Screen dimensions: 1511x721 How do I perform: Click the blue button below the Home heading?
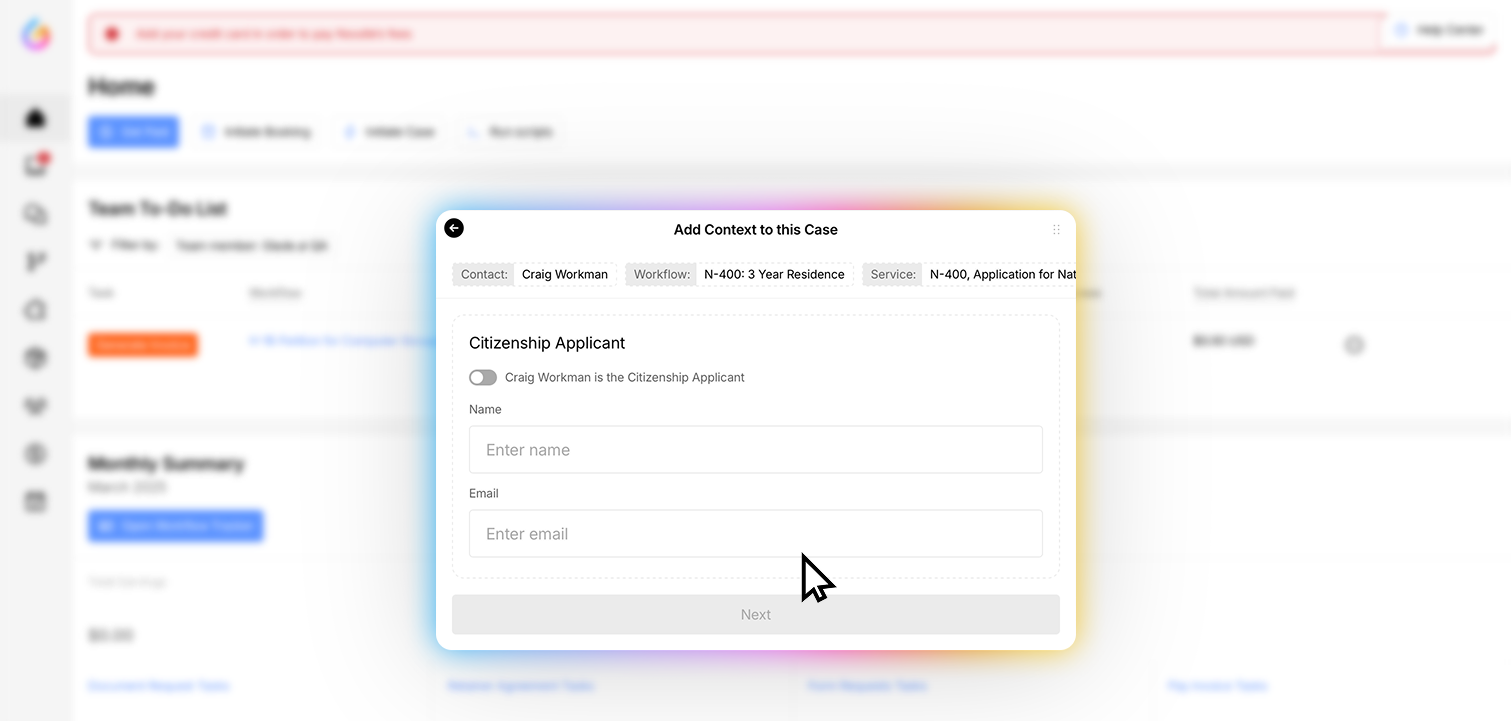coord(133,132)
